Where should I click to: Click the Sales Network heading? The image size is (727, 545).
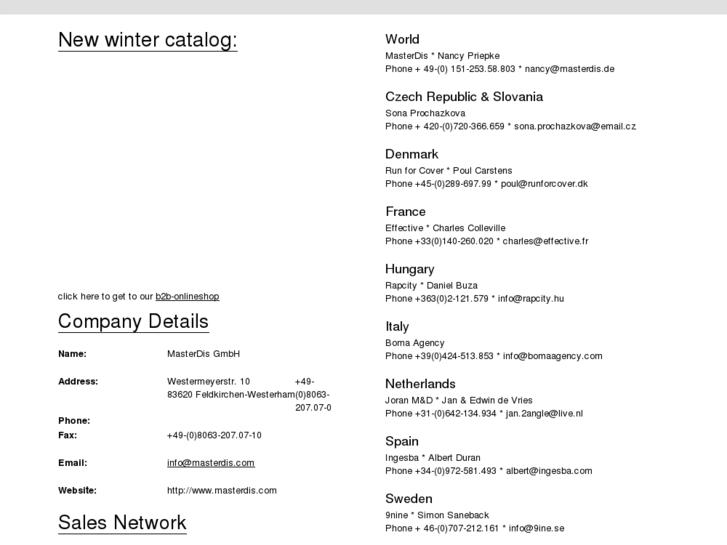pos(122,523)
